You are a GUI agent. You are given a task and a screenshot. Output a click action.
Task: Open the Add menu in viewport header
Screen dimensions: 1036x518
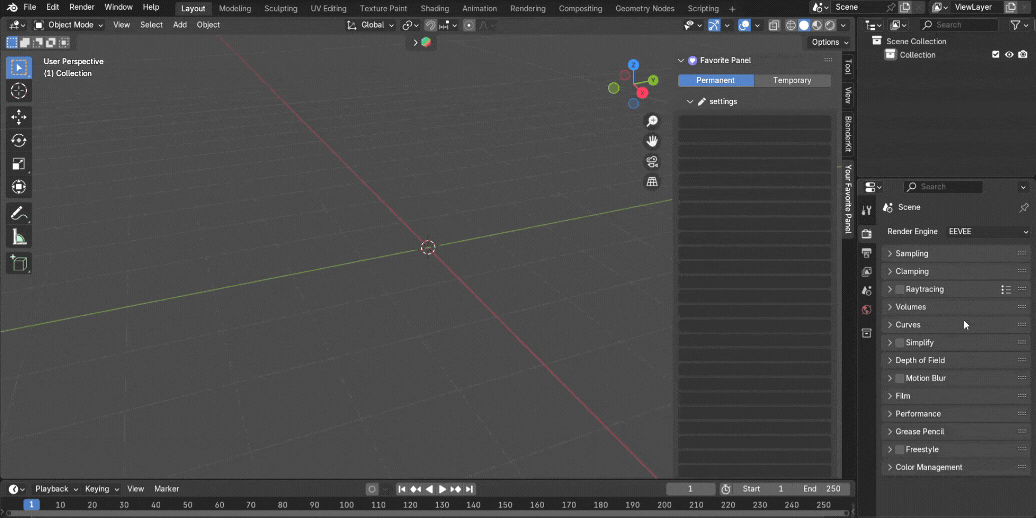(180, 25)
